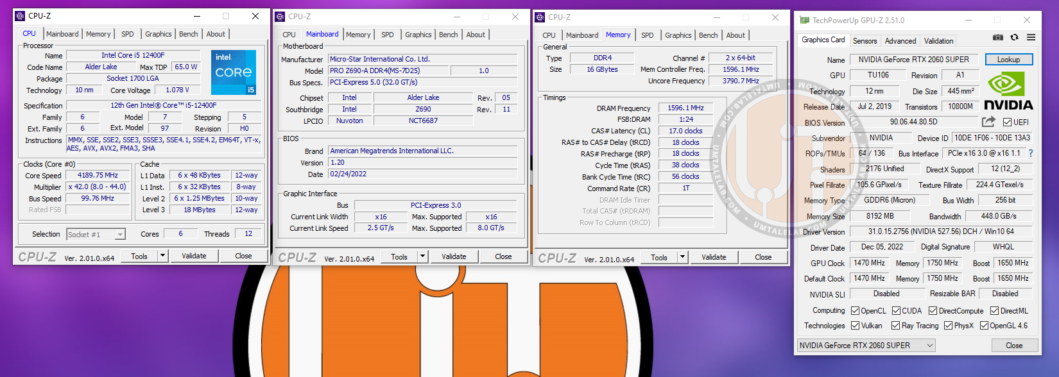Click the BIOS Version value 90.06.44.80.5D
Viewport: 1059px width, 377px height.
pyautogui.click(x=914, y=122)
